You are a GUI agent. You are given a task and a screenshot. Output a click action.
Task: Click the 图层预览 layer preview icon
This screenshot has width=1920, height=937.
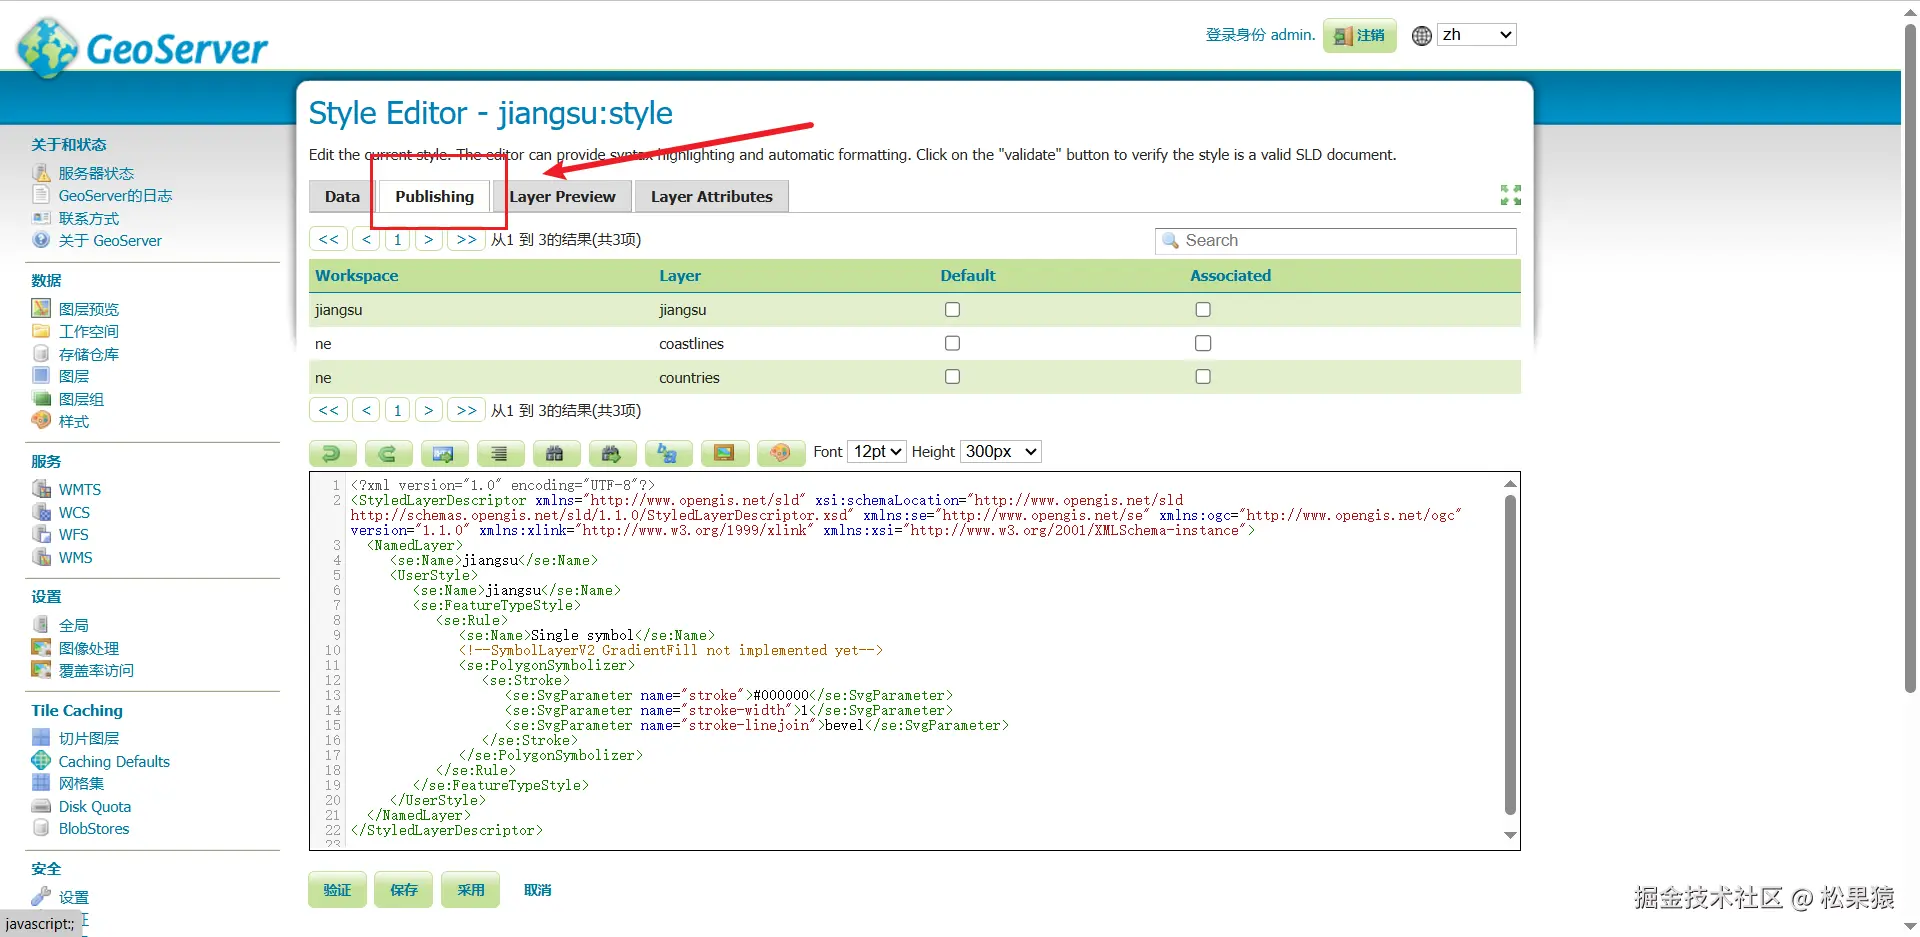[x=41, y=309]
